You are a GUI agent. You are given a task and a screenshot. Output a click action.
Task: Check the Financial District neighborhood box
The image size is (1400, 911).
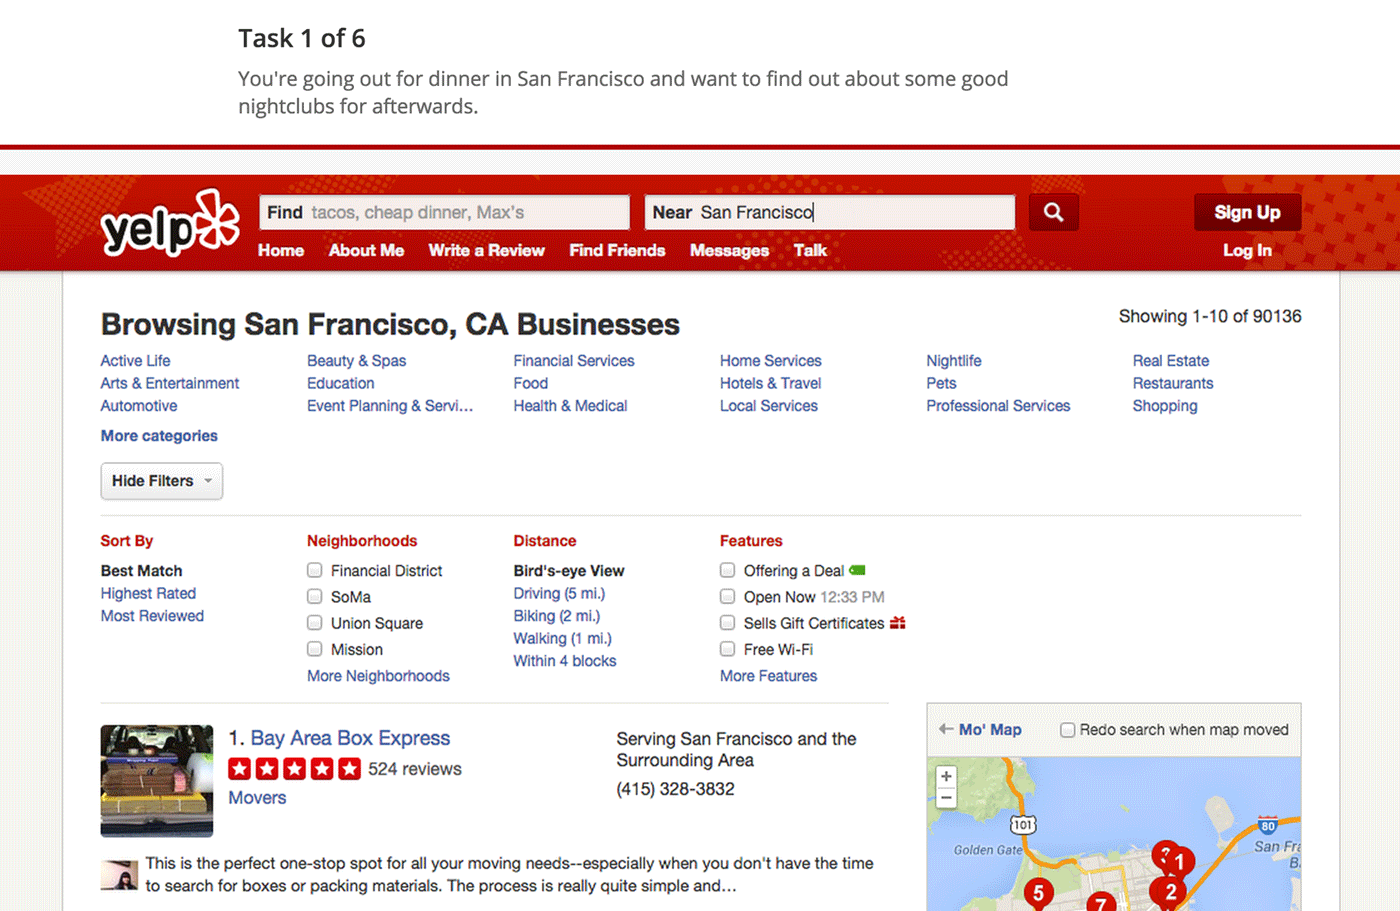(x=314, y=570)
